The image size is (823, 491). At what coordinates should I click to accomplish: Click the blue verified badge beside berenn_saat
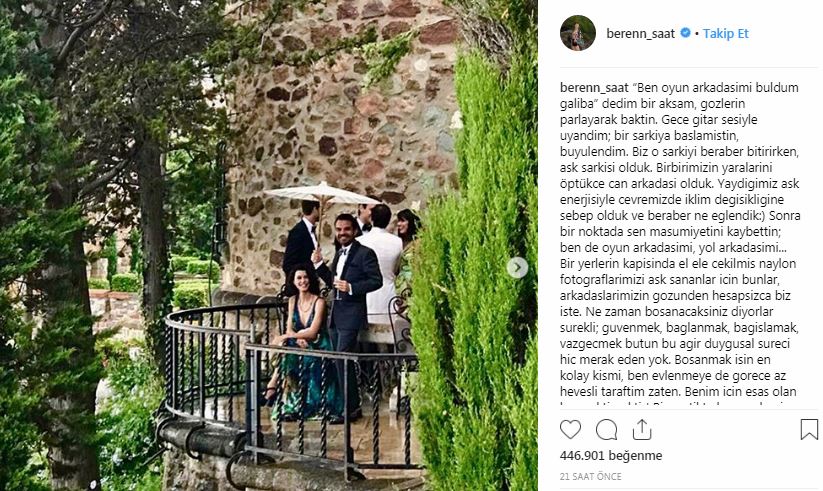[x=685, y=33]
